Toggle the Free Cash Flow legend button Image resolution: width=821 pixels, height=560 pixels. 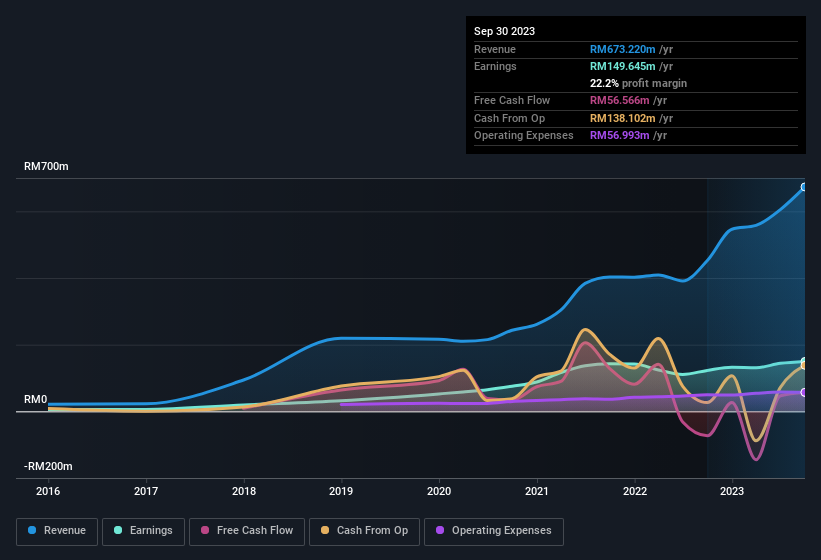click(x=247, y=531)
